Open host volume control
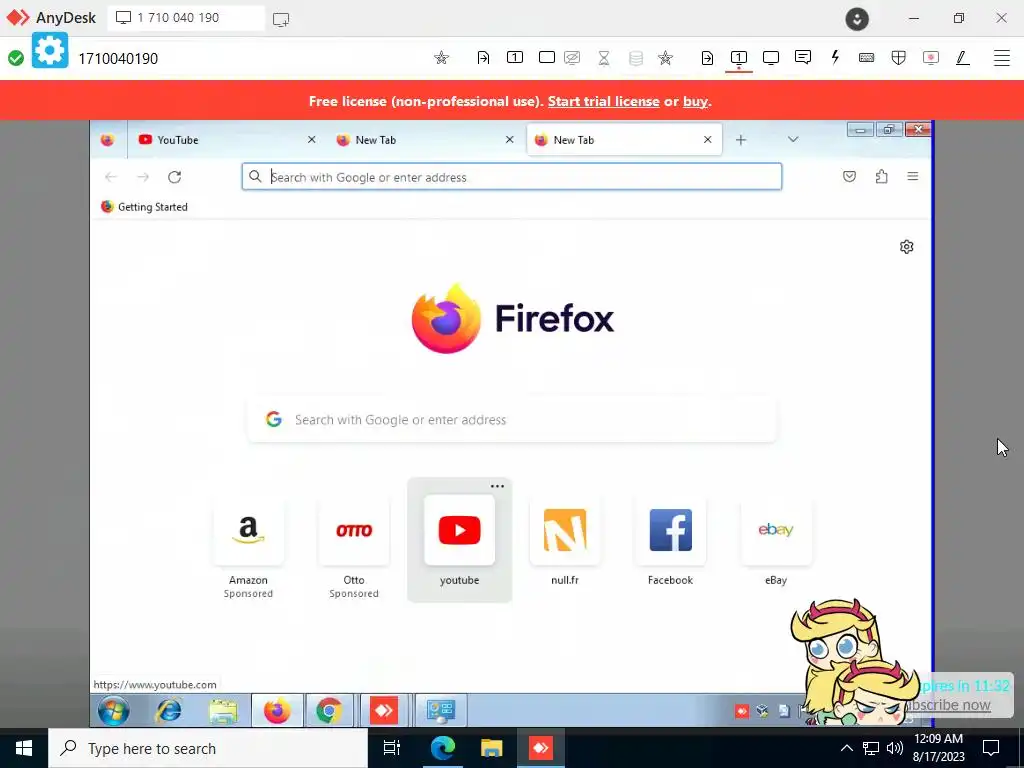Image resolution: width=1024 pixels, height=768 pixels. pos(895,748)
